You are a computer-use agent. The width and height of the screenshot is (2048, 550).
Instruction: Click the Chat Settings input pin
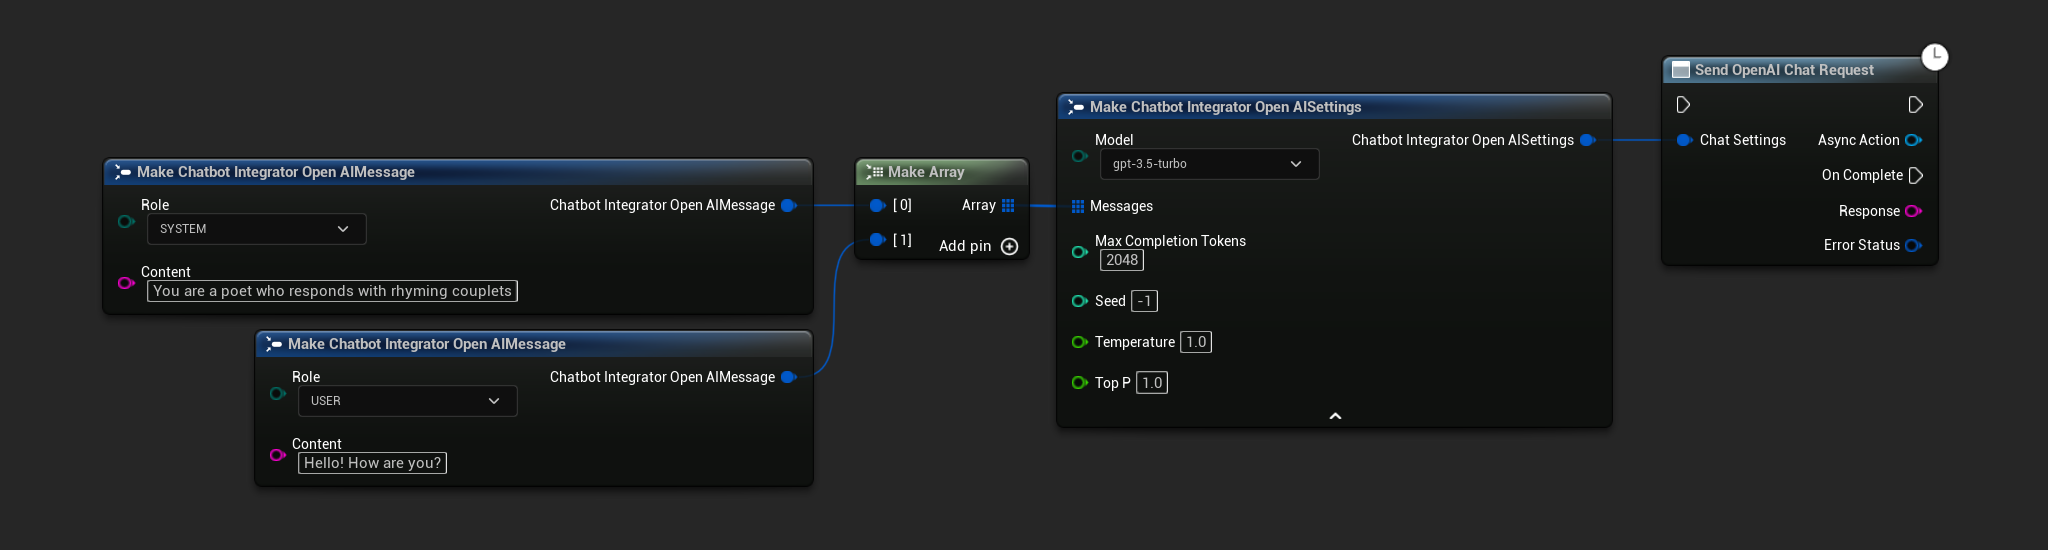point(1684,140)
